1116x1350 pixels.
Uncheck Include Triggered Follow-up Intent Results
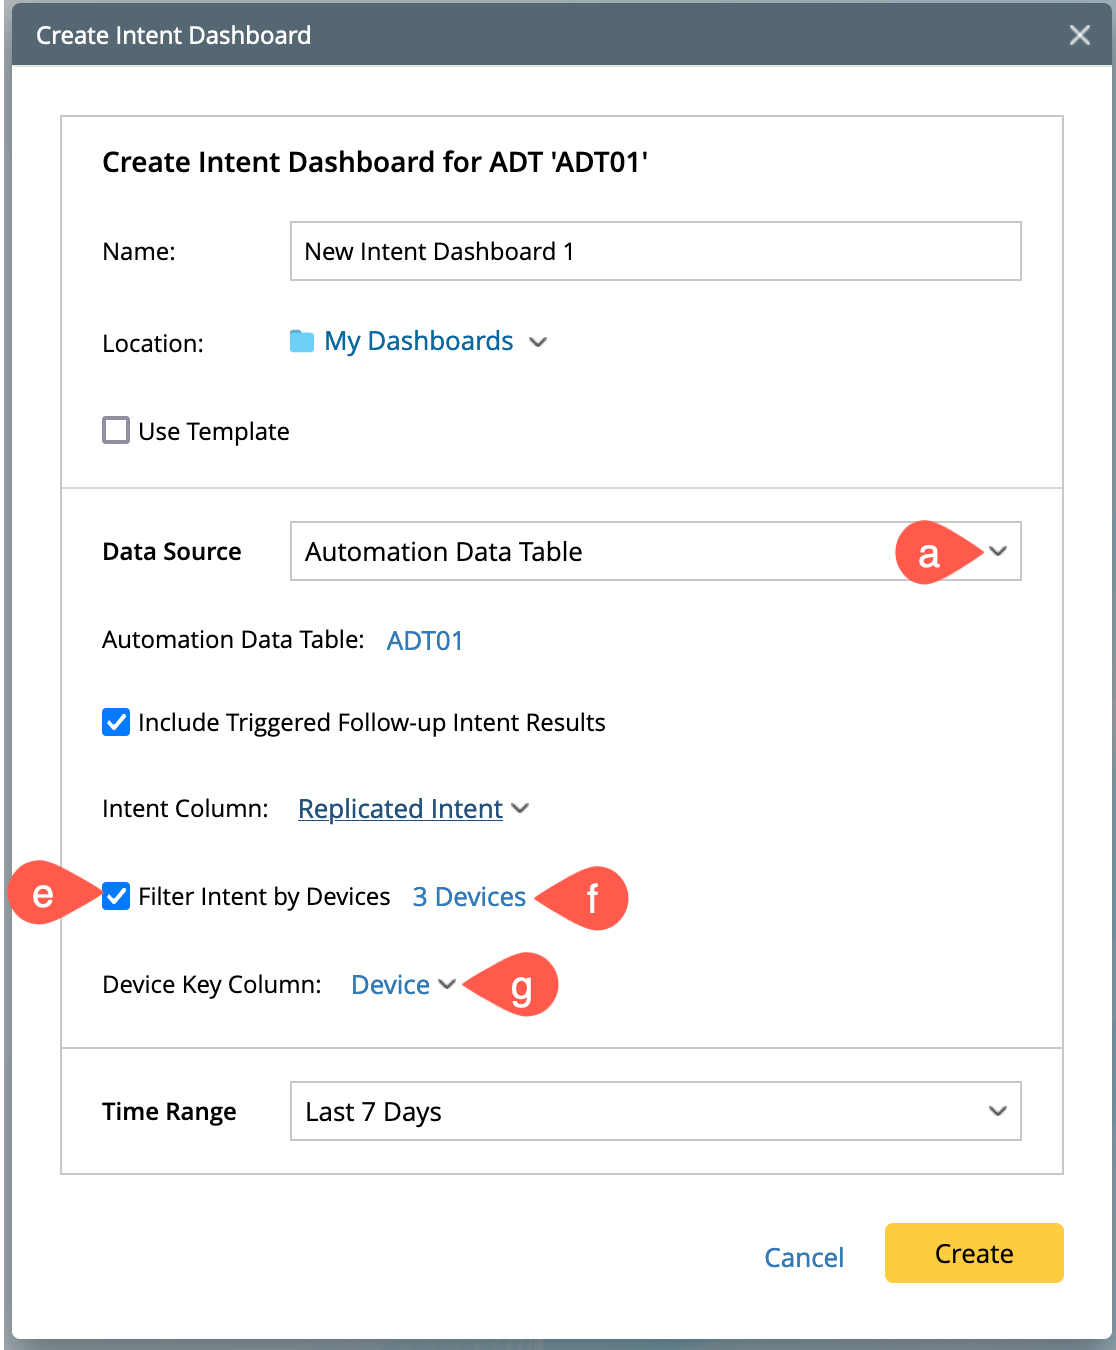click(116, 722)
